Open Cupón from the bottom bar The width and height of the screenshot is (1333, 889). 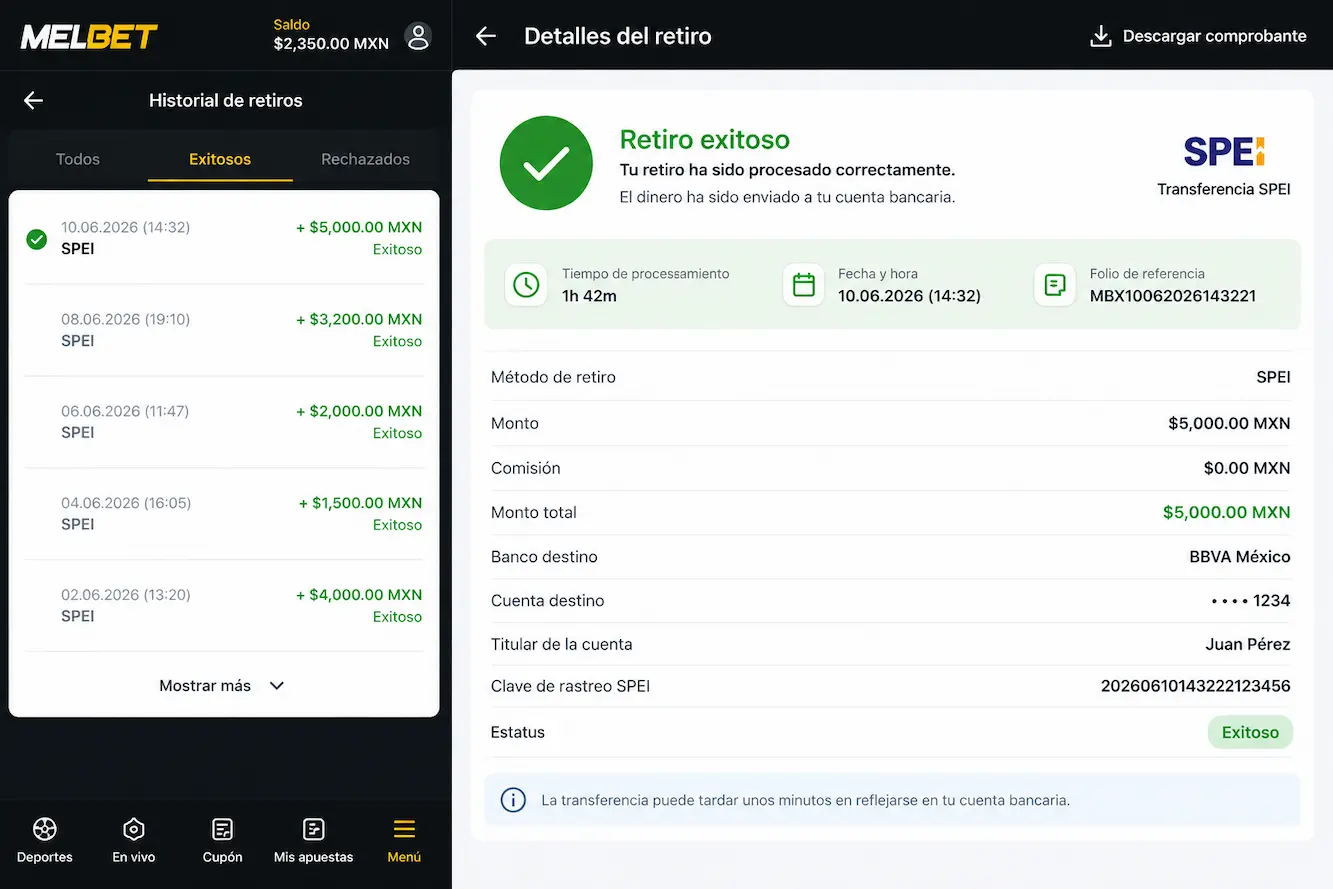[x=223, y=841]
